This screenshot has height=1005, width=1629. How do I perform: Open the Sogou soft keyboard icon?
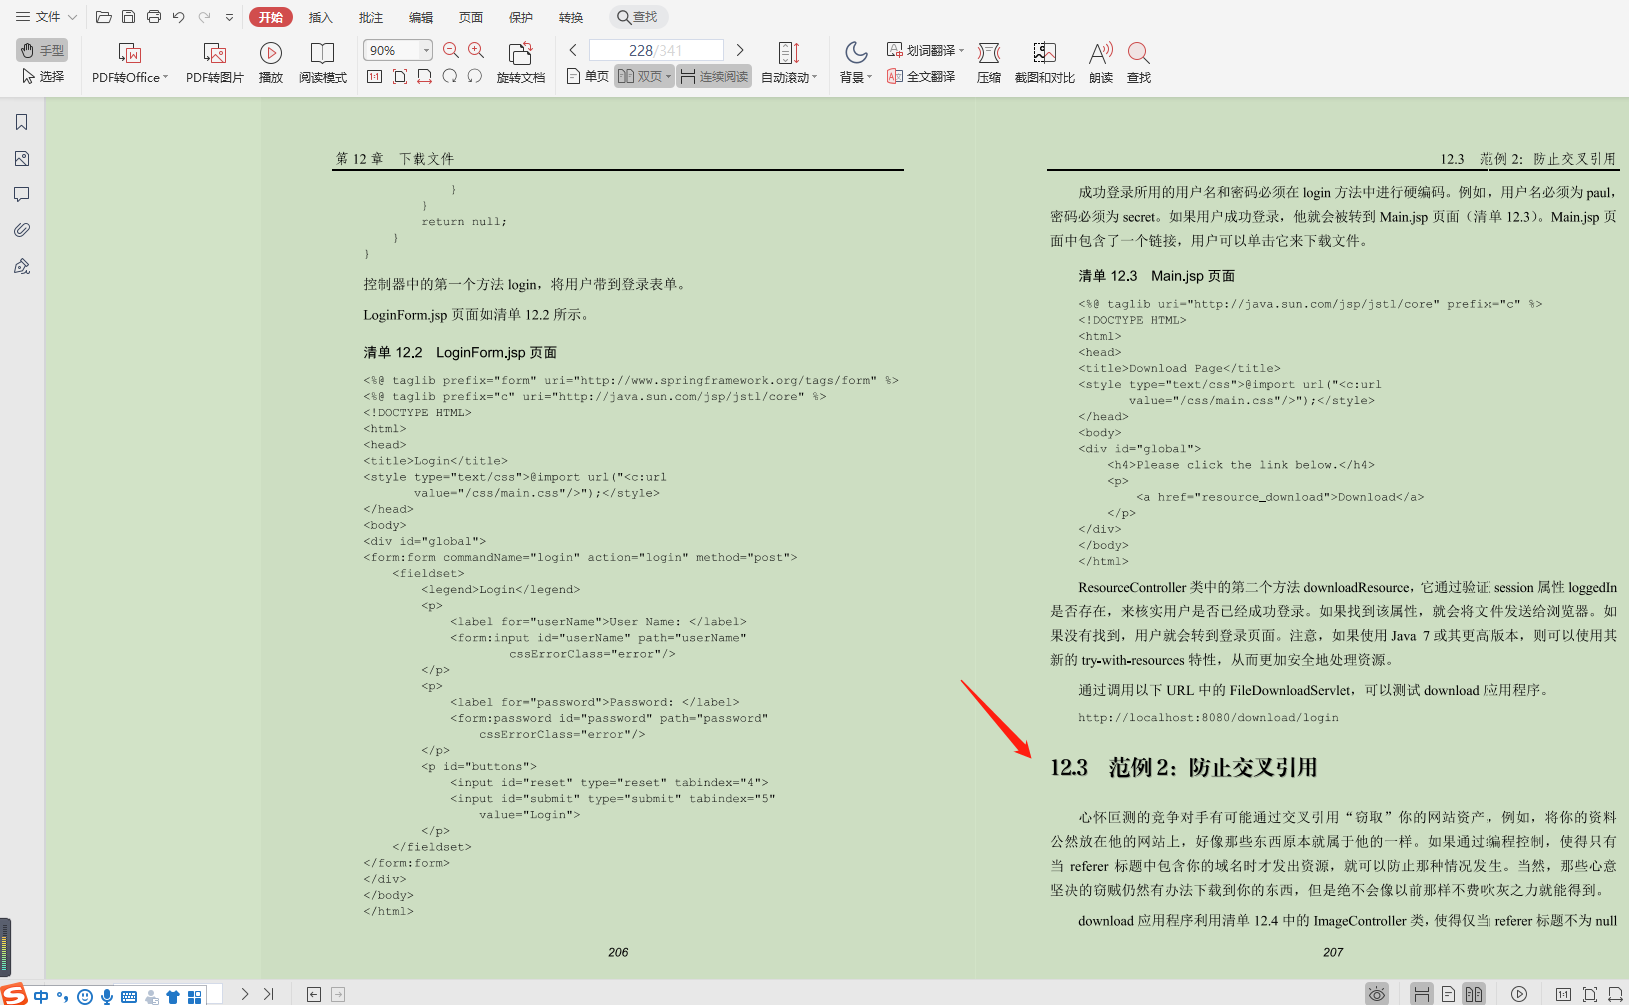(129, 996)
